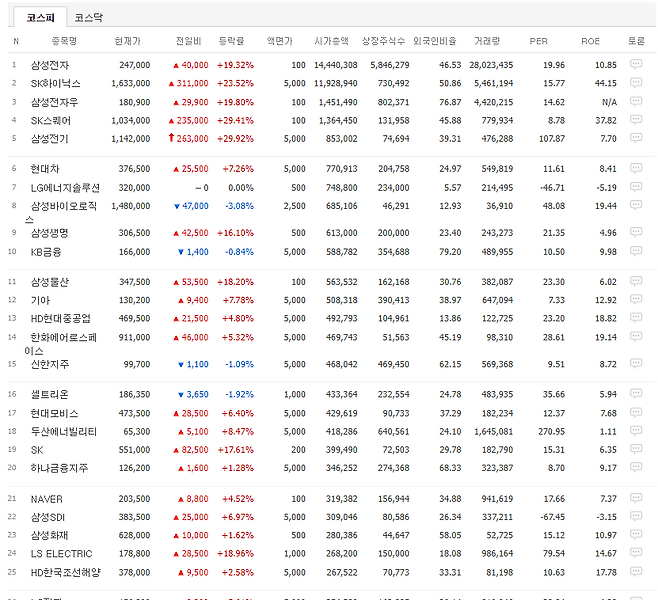658x600 pixels.
Task: Click the 시가총액 column header
Action: point(332,41)
